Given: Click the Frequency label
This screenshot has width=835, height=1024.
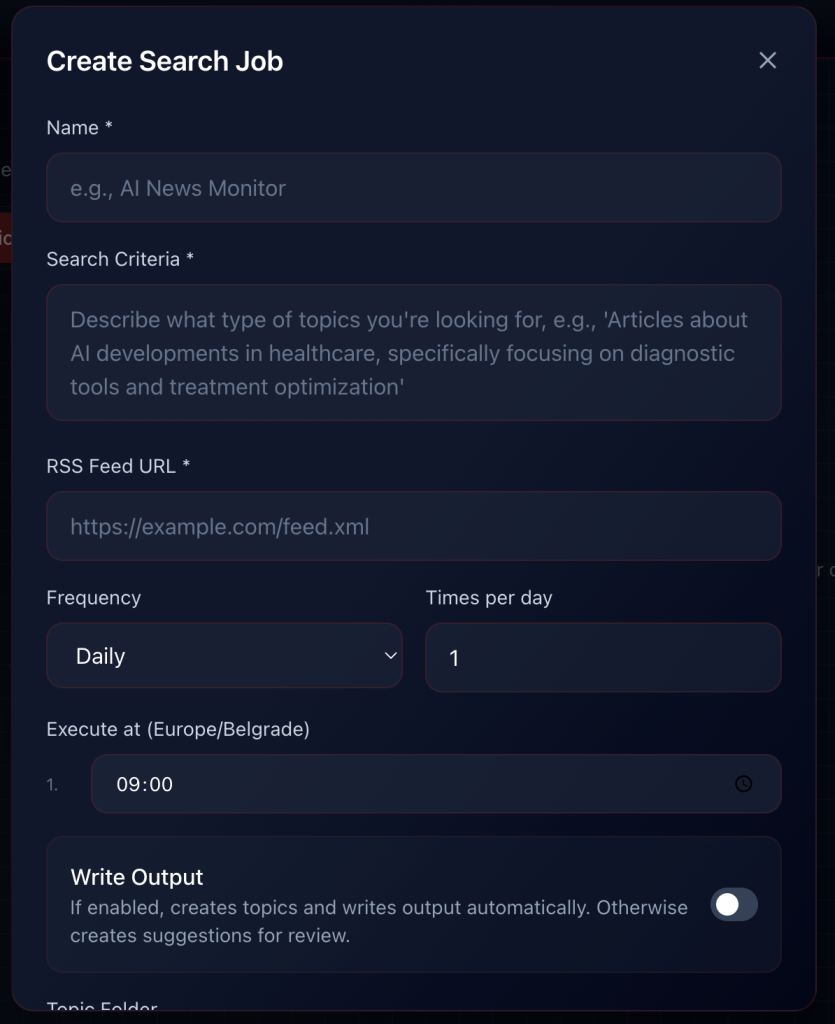Looking at the screenshot, I should coord(94,598).
